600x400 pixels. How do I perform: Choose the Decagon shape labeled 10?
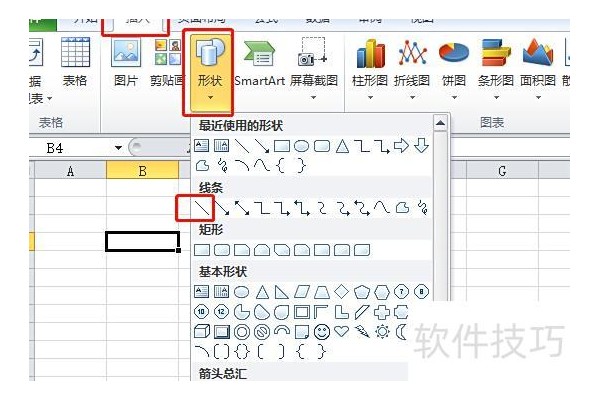pyautogui.click(x=202, y=312)
